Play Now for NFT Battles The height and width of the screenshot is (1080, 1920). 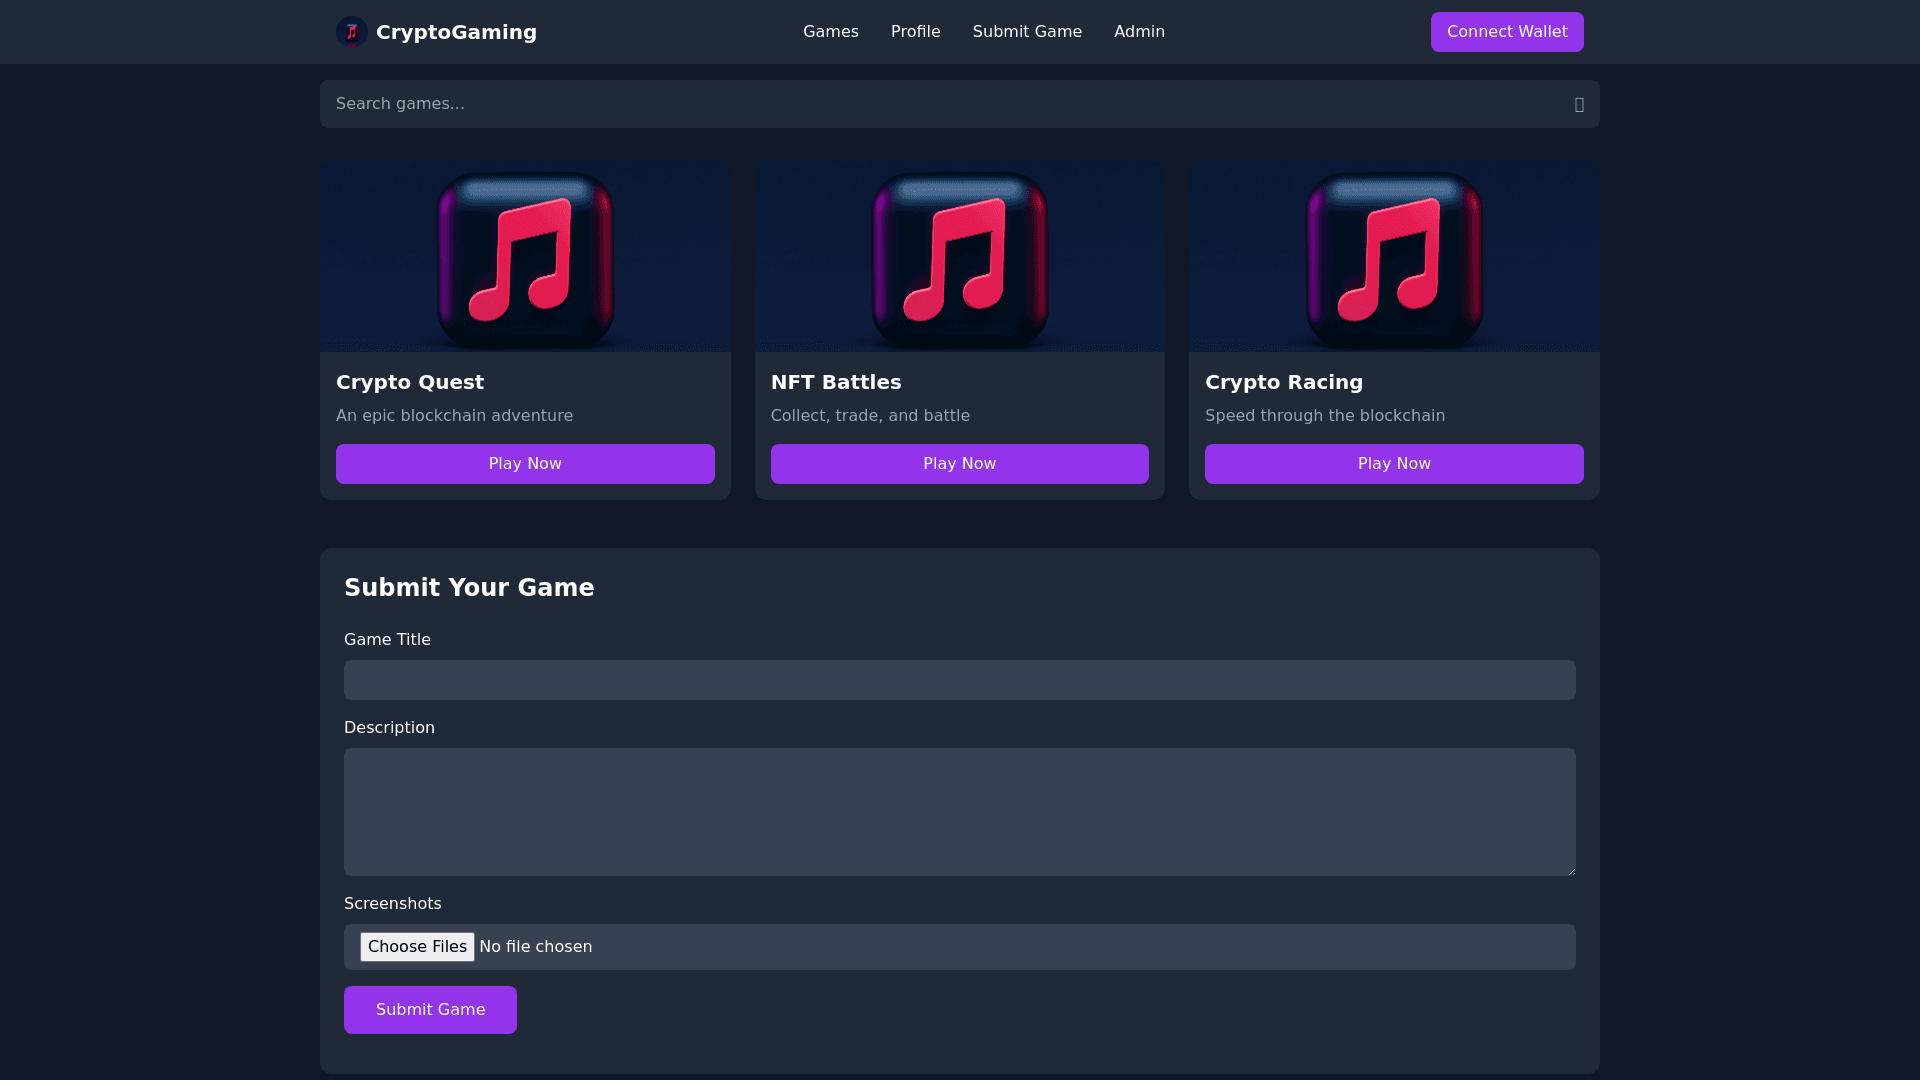959,464
